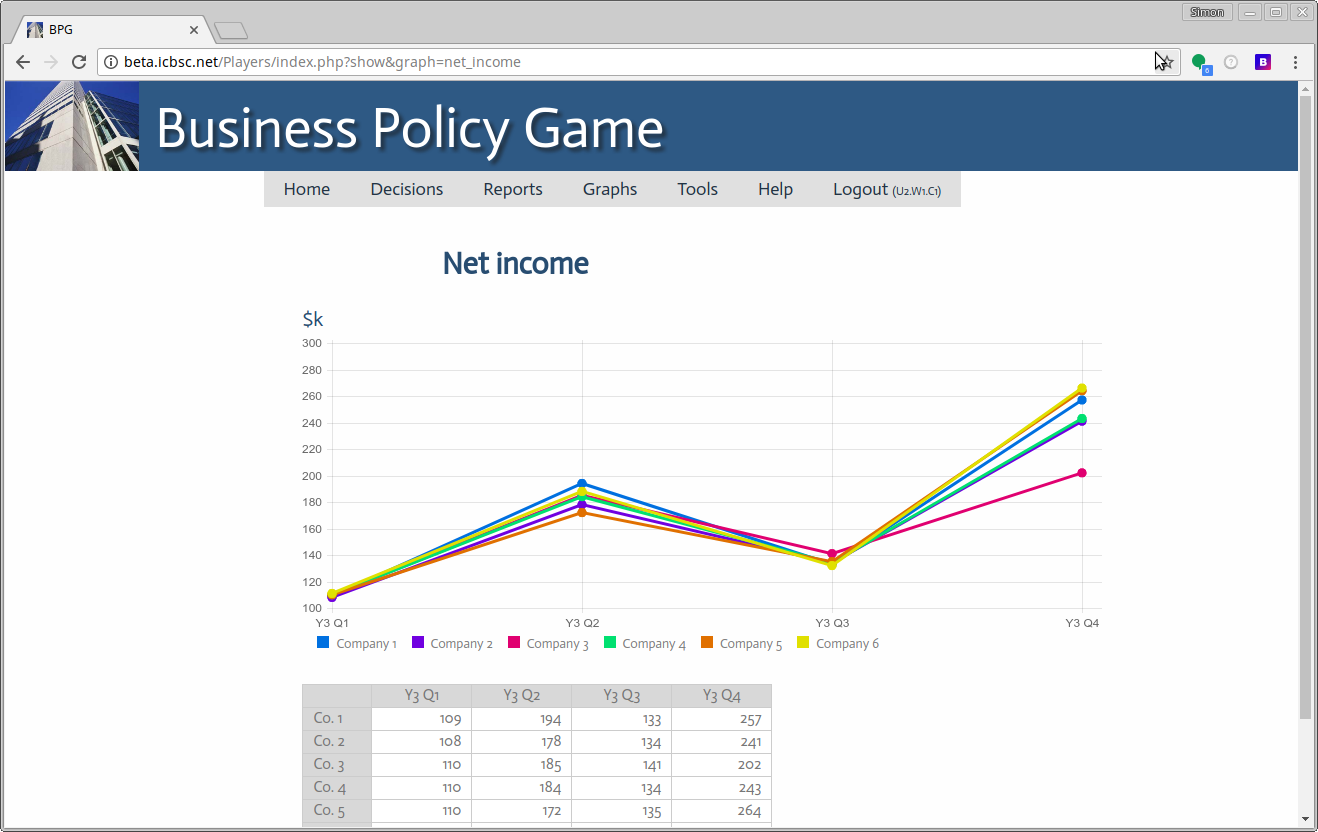Reload the page with the refresh icon

[x=79, y=62]
